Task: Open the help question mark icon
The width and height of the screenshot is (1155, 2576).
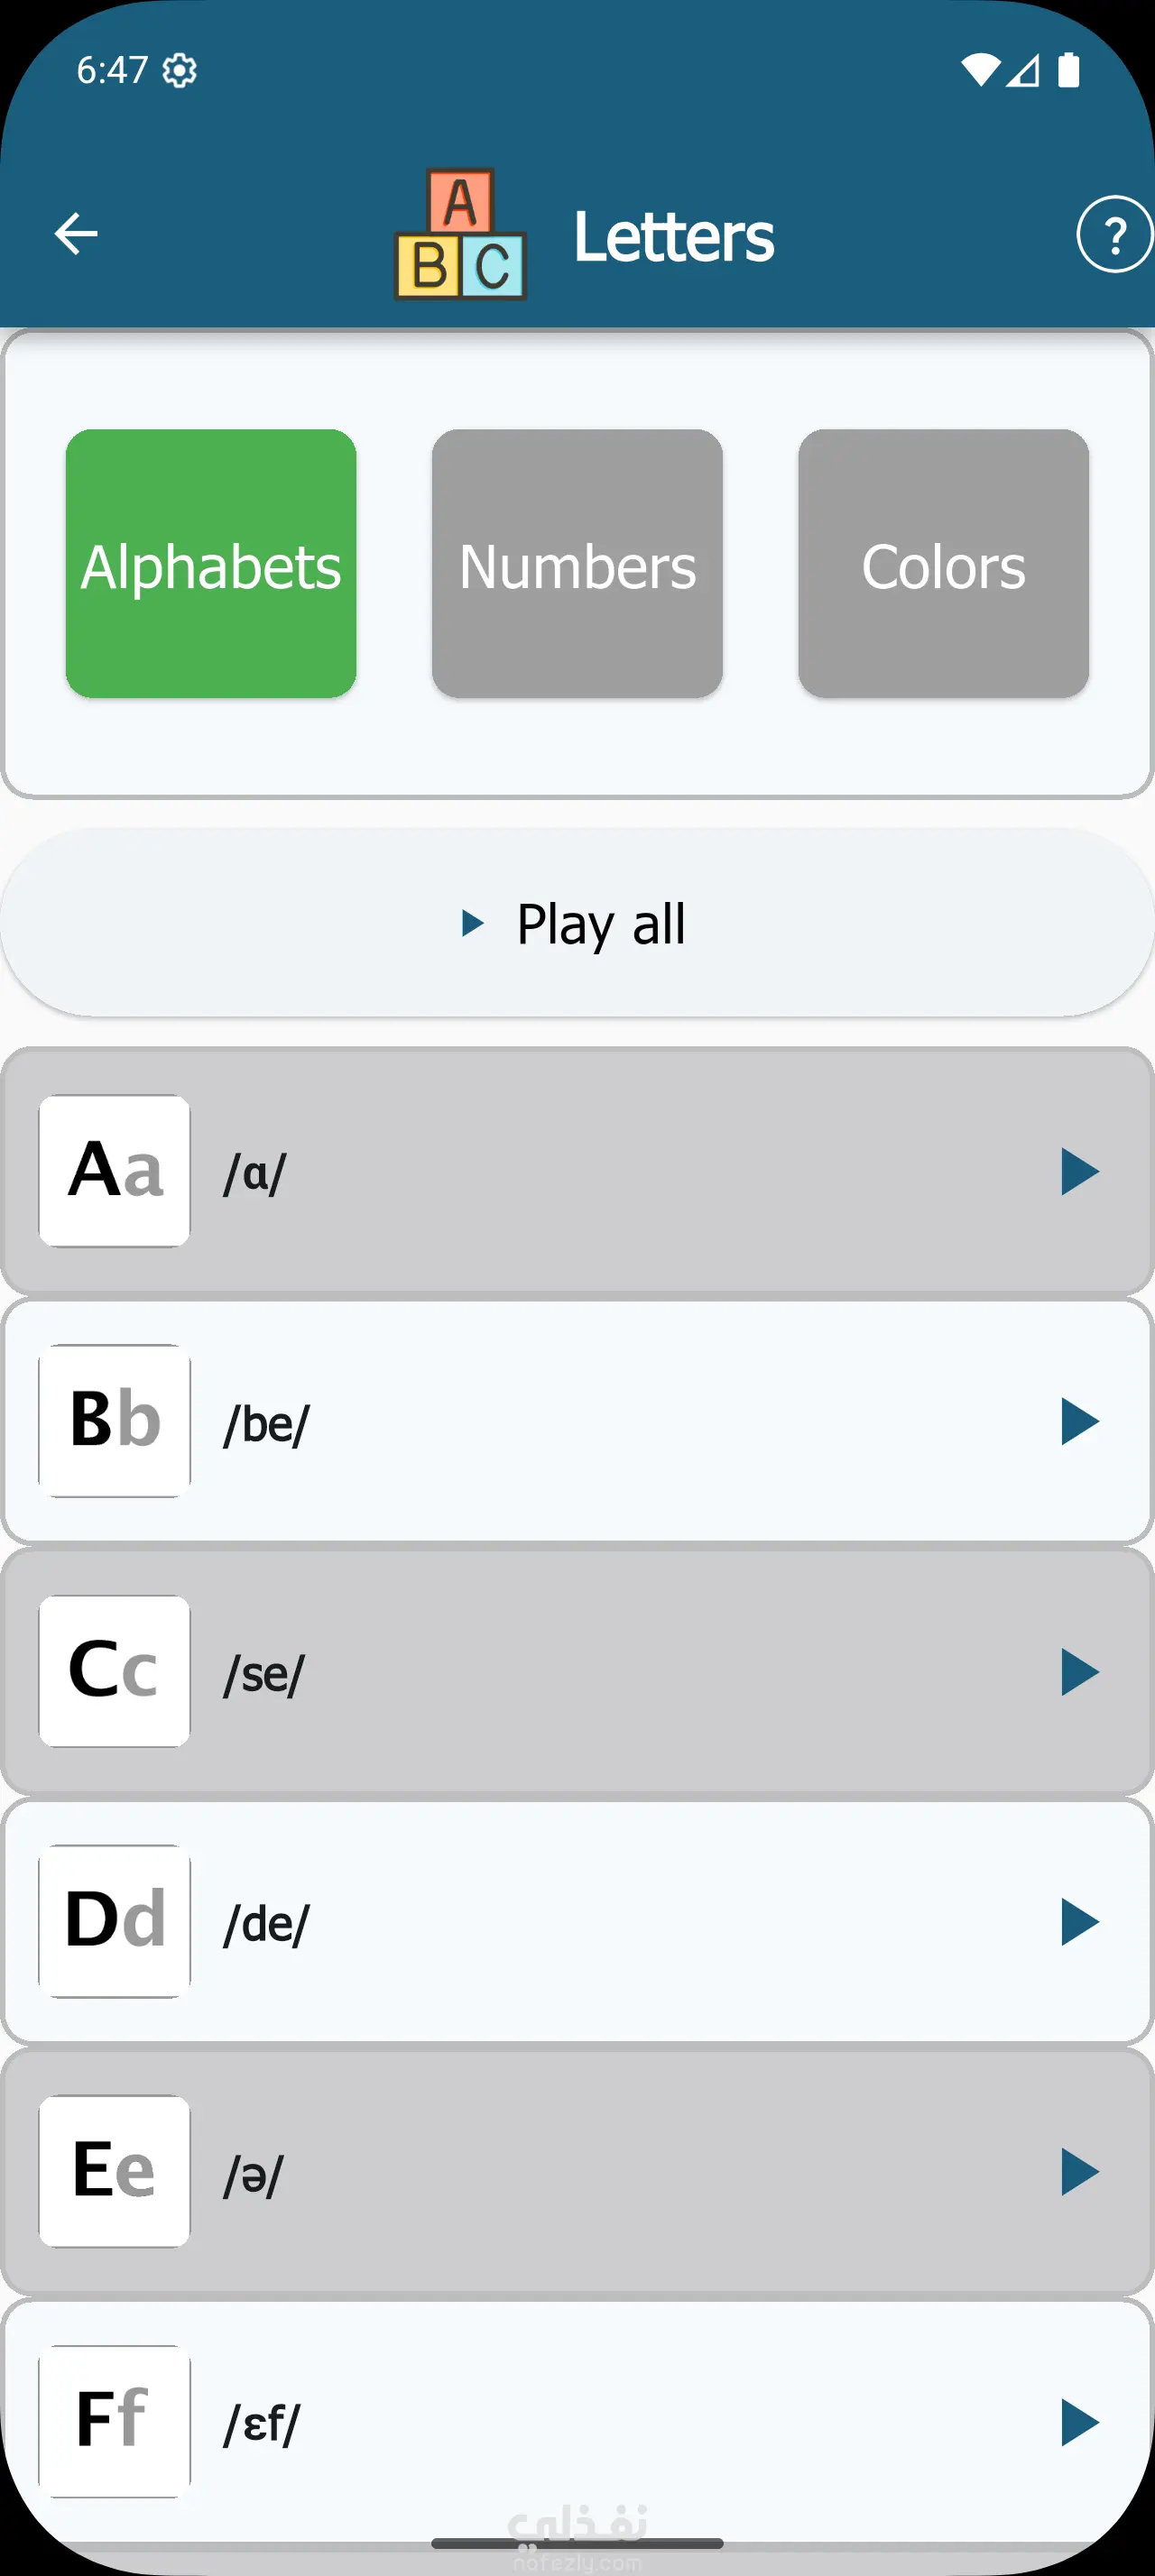Action: 1114,234
